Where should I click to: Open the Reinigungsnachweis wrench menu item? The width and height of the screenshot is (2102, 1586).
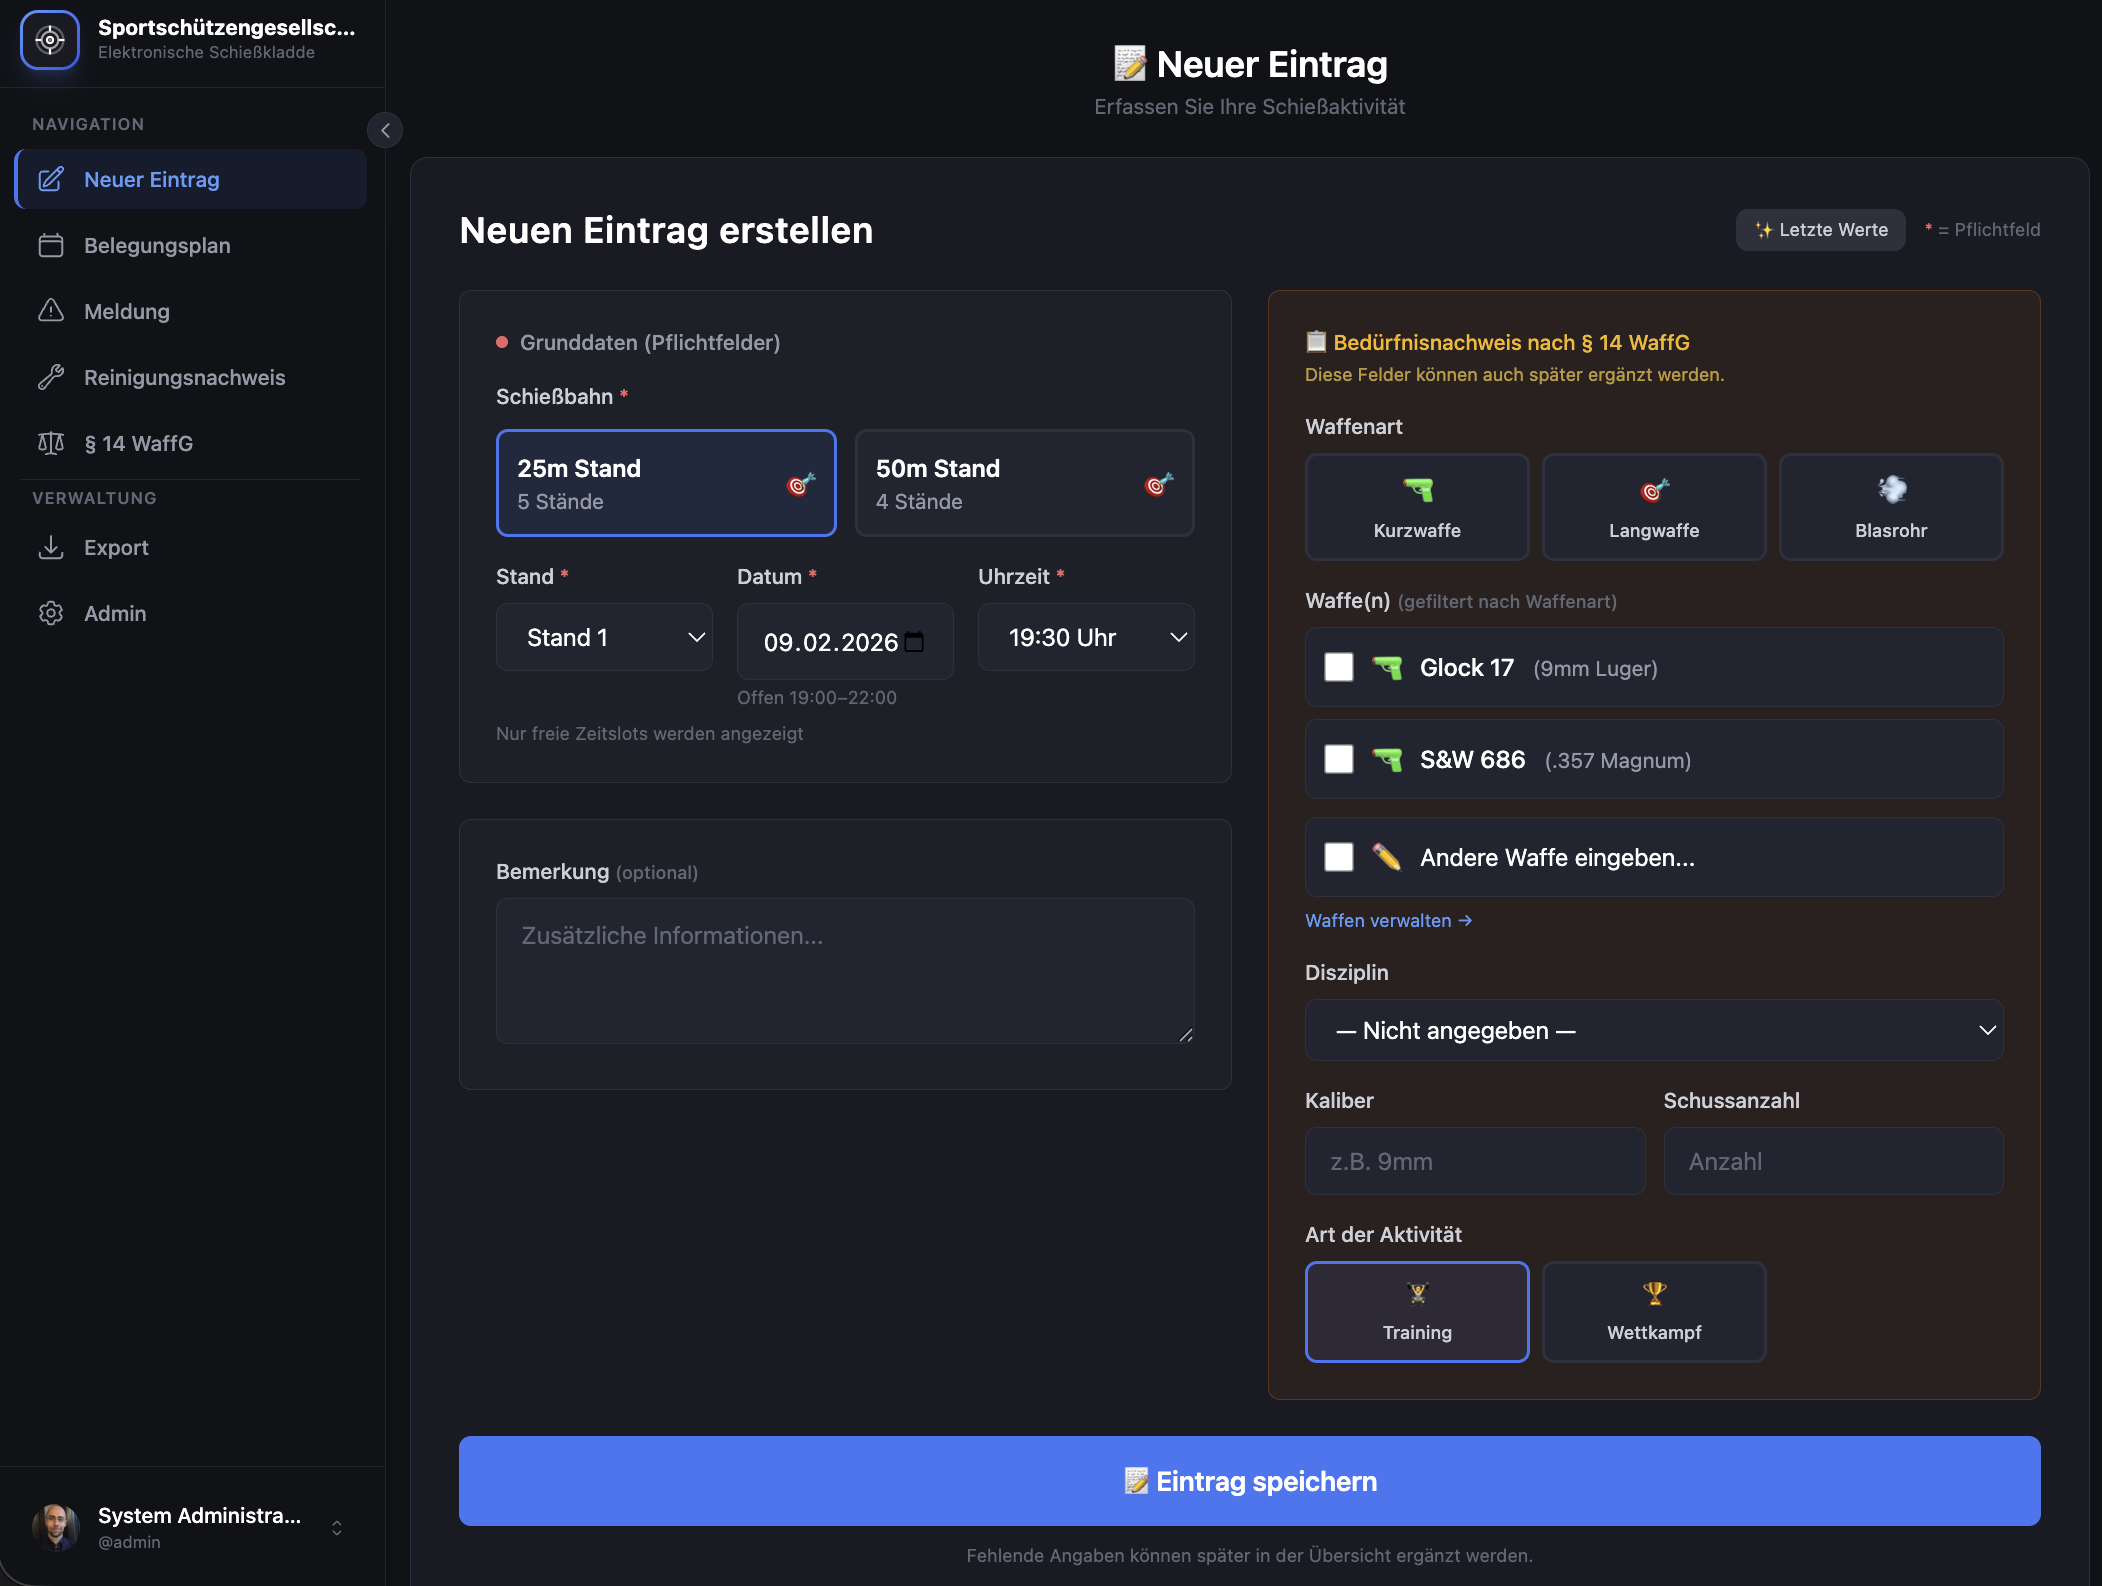point(184,377)
